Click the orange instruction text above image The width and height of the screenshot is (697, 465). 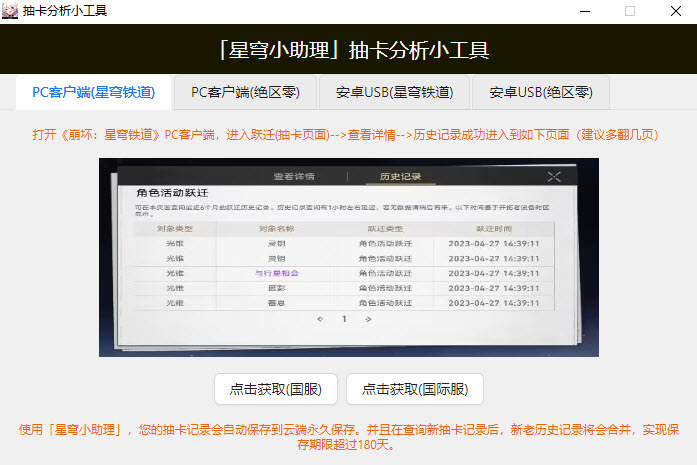coord(348,135)
